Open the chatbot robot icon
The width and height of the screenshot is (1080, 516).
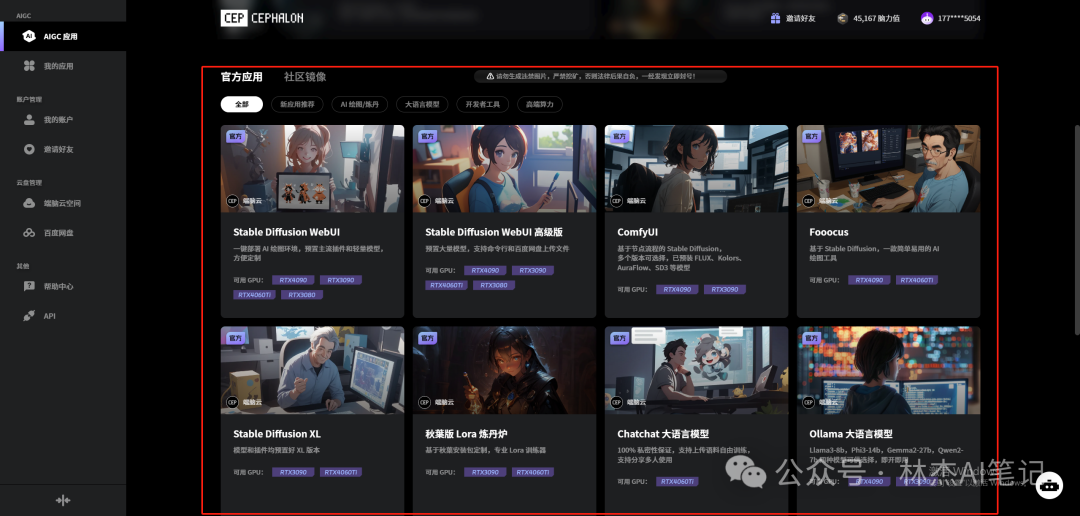(x=1049, y=485)
